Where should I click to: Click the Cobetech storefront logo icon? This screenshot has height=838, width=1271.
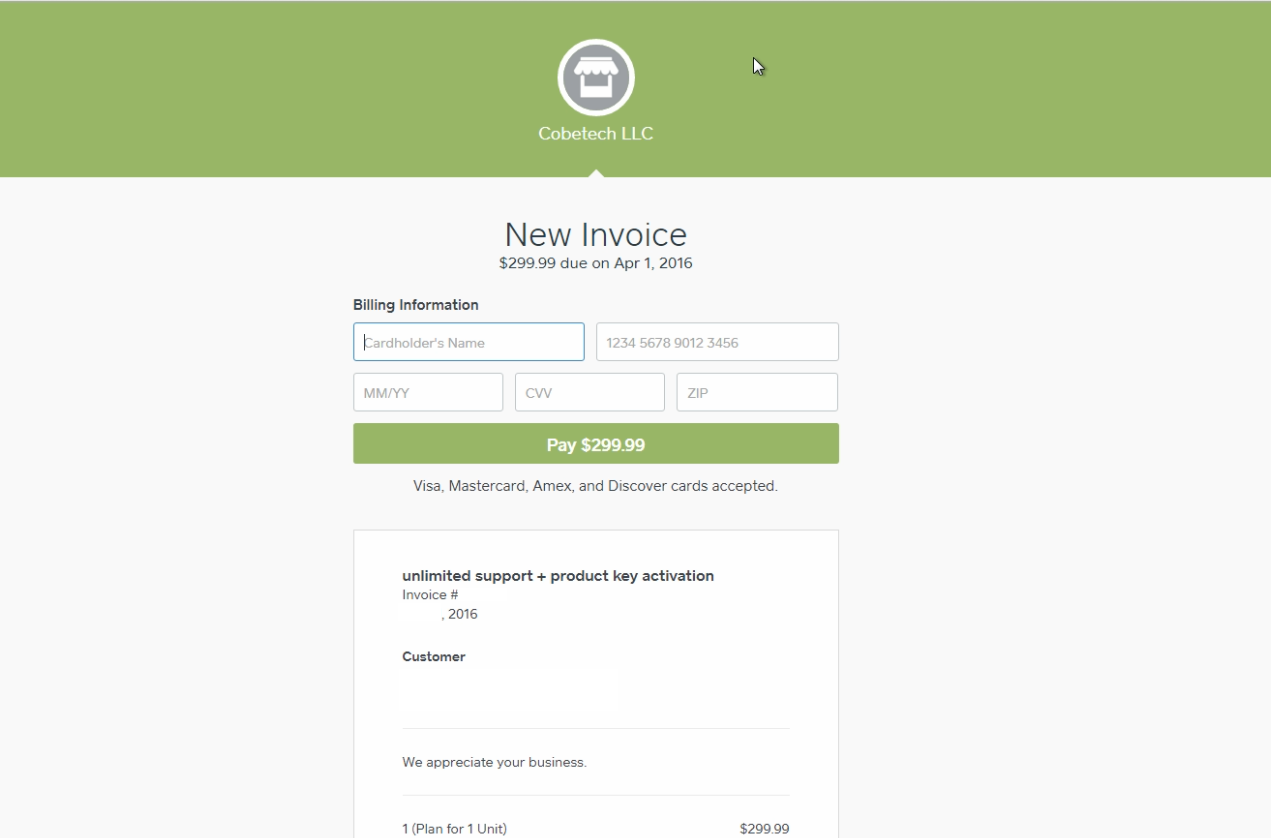[x=596, y=77]
